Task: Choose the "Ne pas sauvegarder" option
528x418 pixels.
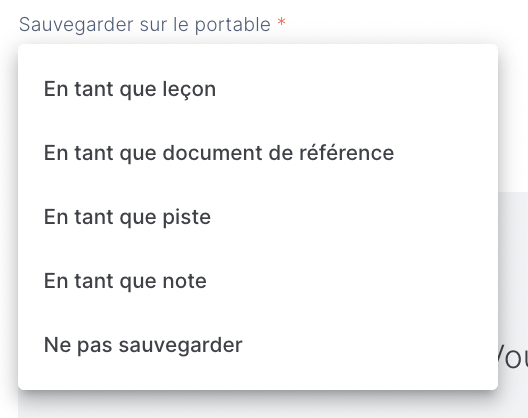Action: pyautogui.click(x=258, y=345)
